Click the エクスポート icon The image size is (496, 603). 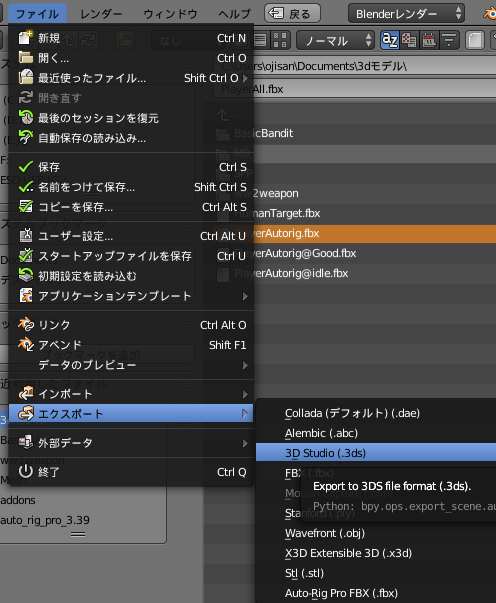[26, 413]
